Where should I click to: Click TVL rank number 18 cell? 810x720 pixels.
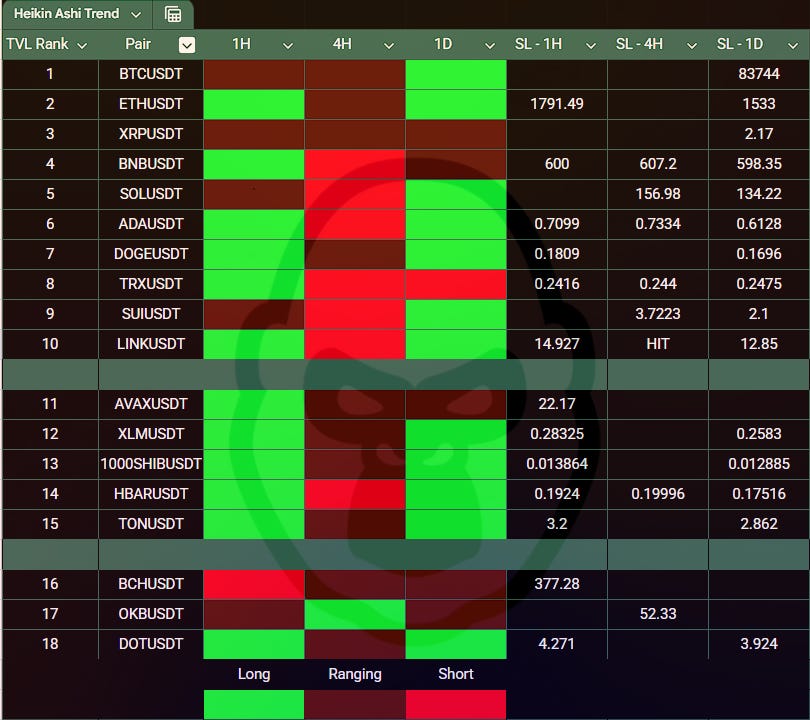pos(50,644)
